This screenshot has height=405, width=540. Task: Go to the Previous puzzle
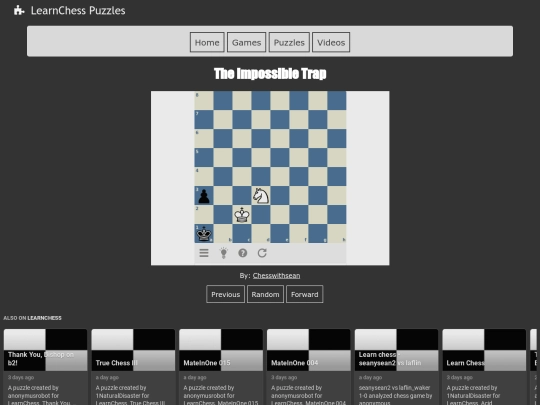coord(226,294)
